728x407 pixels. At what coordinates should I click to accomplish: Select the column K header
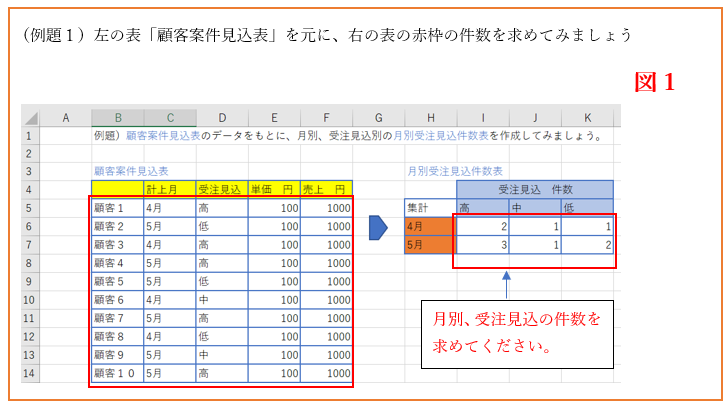(588, 118)
